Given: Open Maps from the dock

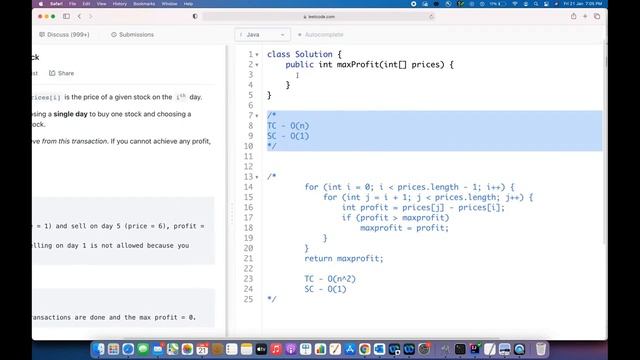Looking at the screenshot, I should 173,349.
